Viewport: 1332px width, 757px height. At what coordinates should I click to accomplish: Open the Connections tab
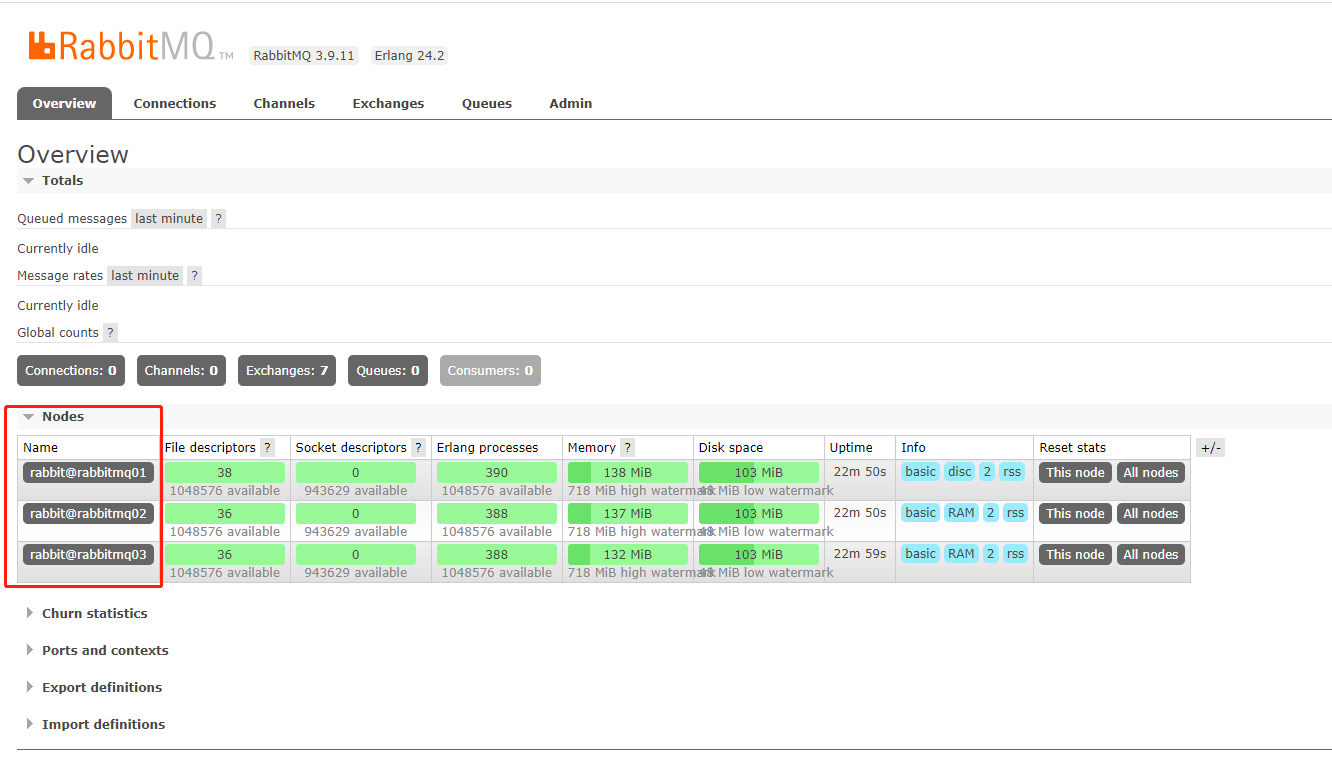[x=175, y=104]
